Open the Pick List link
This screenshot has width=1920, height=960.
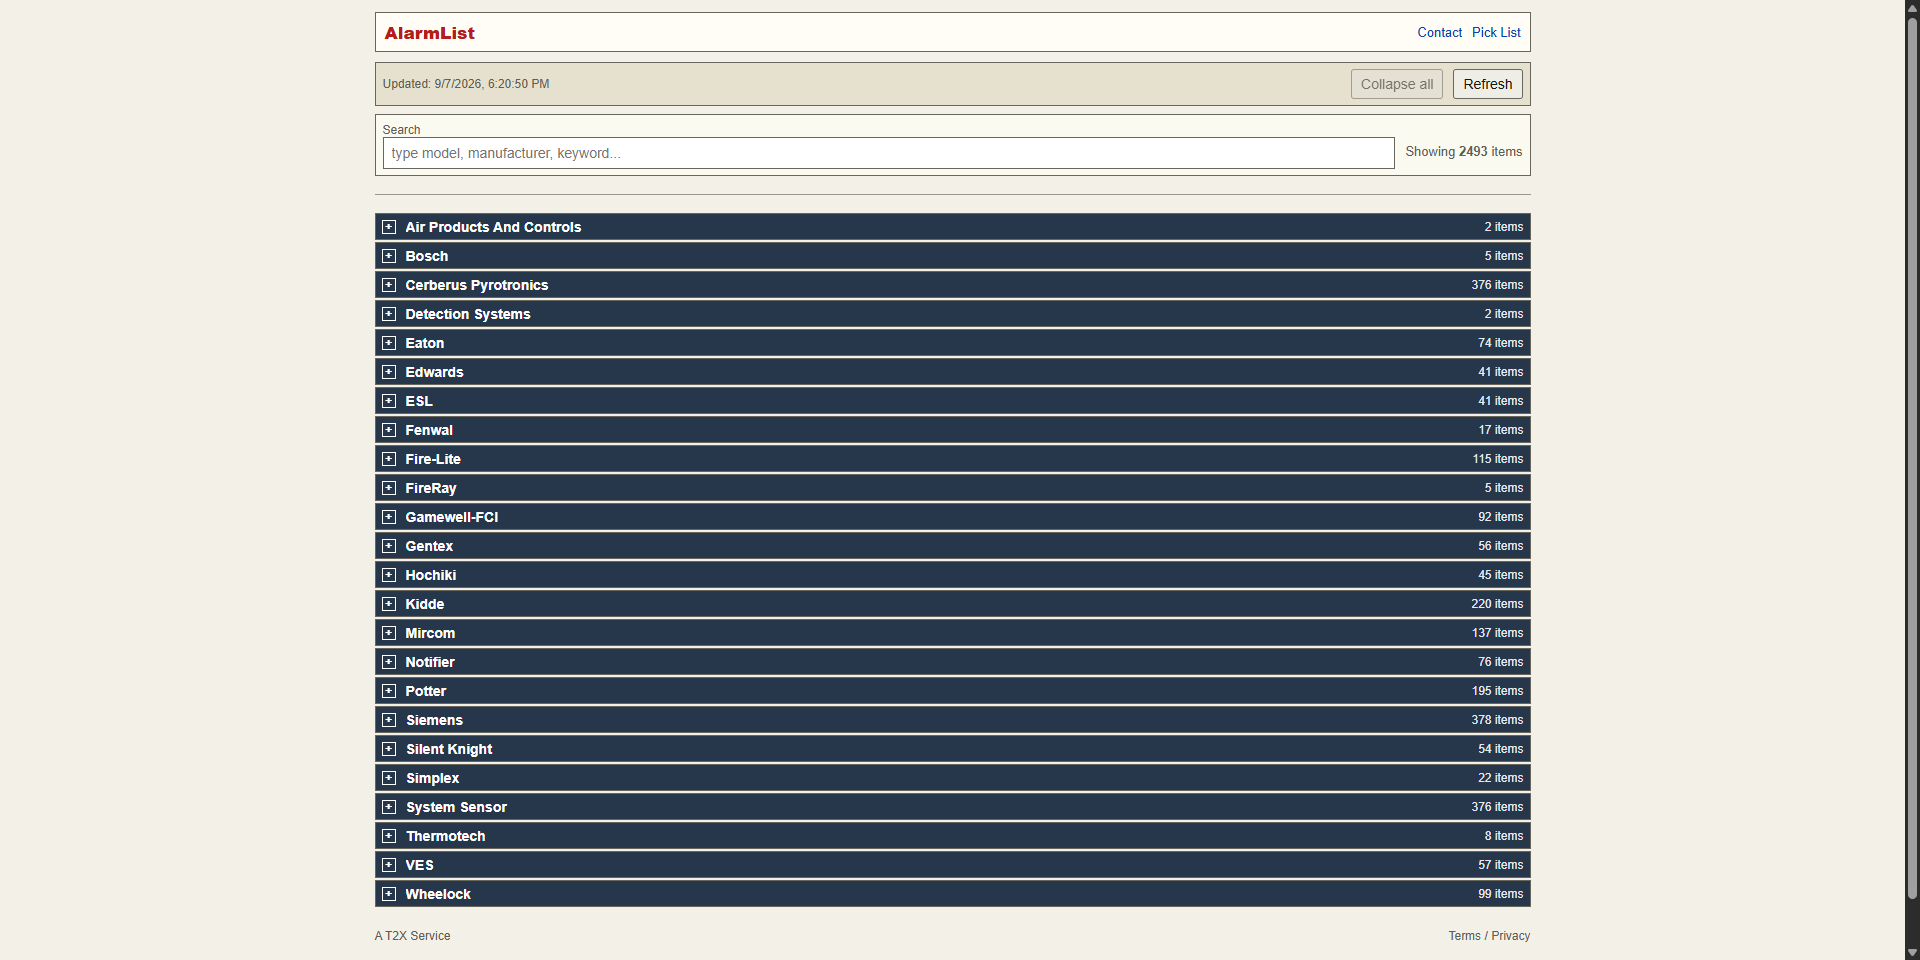click(x=1496, y=33)
